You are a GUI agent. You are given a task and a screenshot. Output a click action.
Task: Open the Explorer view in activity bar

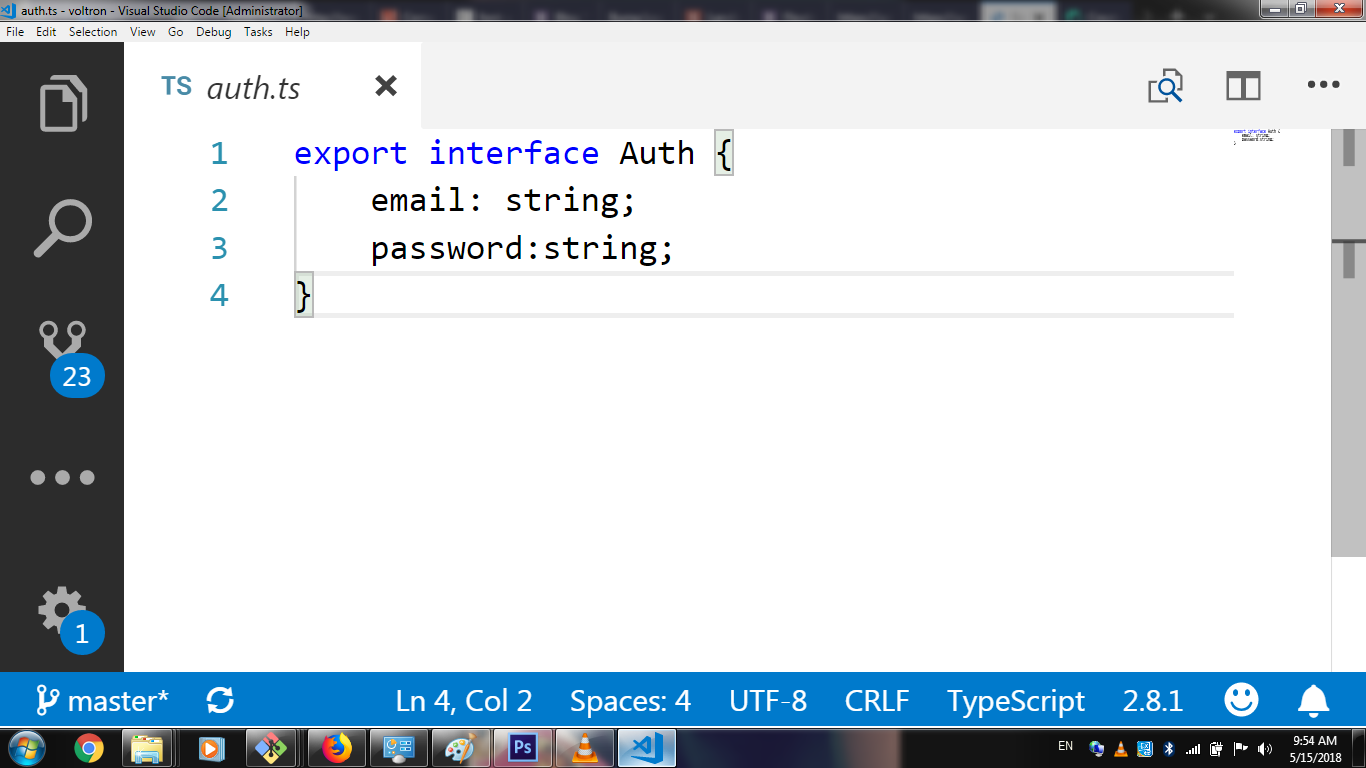click(62, 103)
